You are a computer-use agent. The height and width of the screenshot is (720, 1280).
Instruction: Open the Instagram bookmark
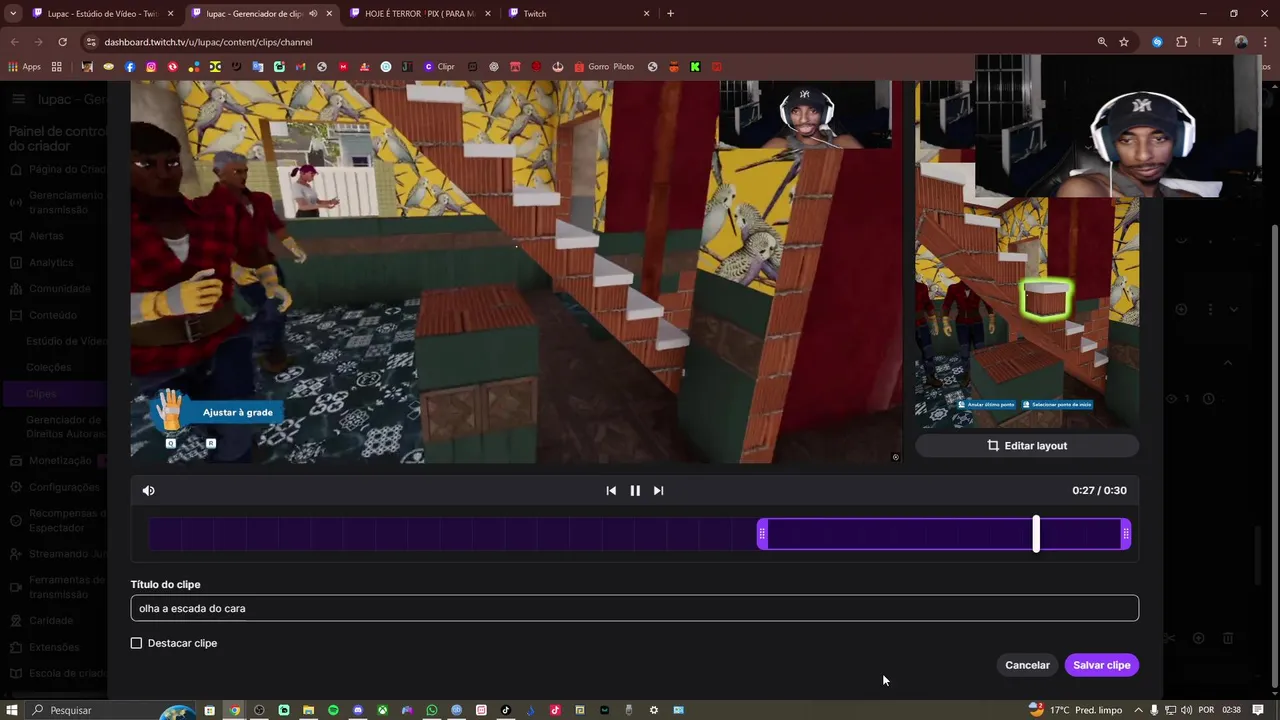(x=151, y=67)
